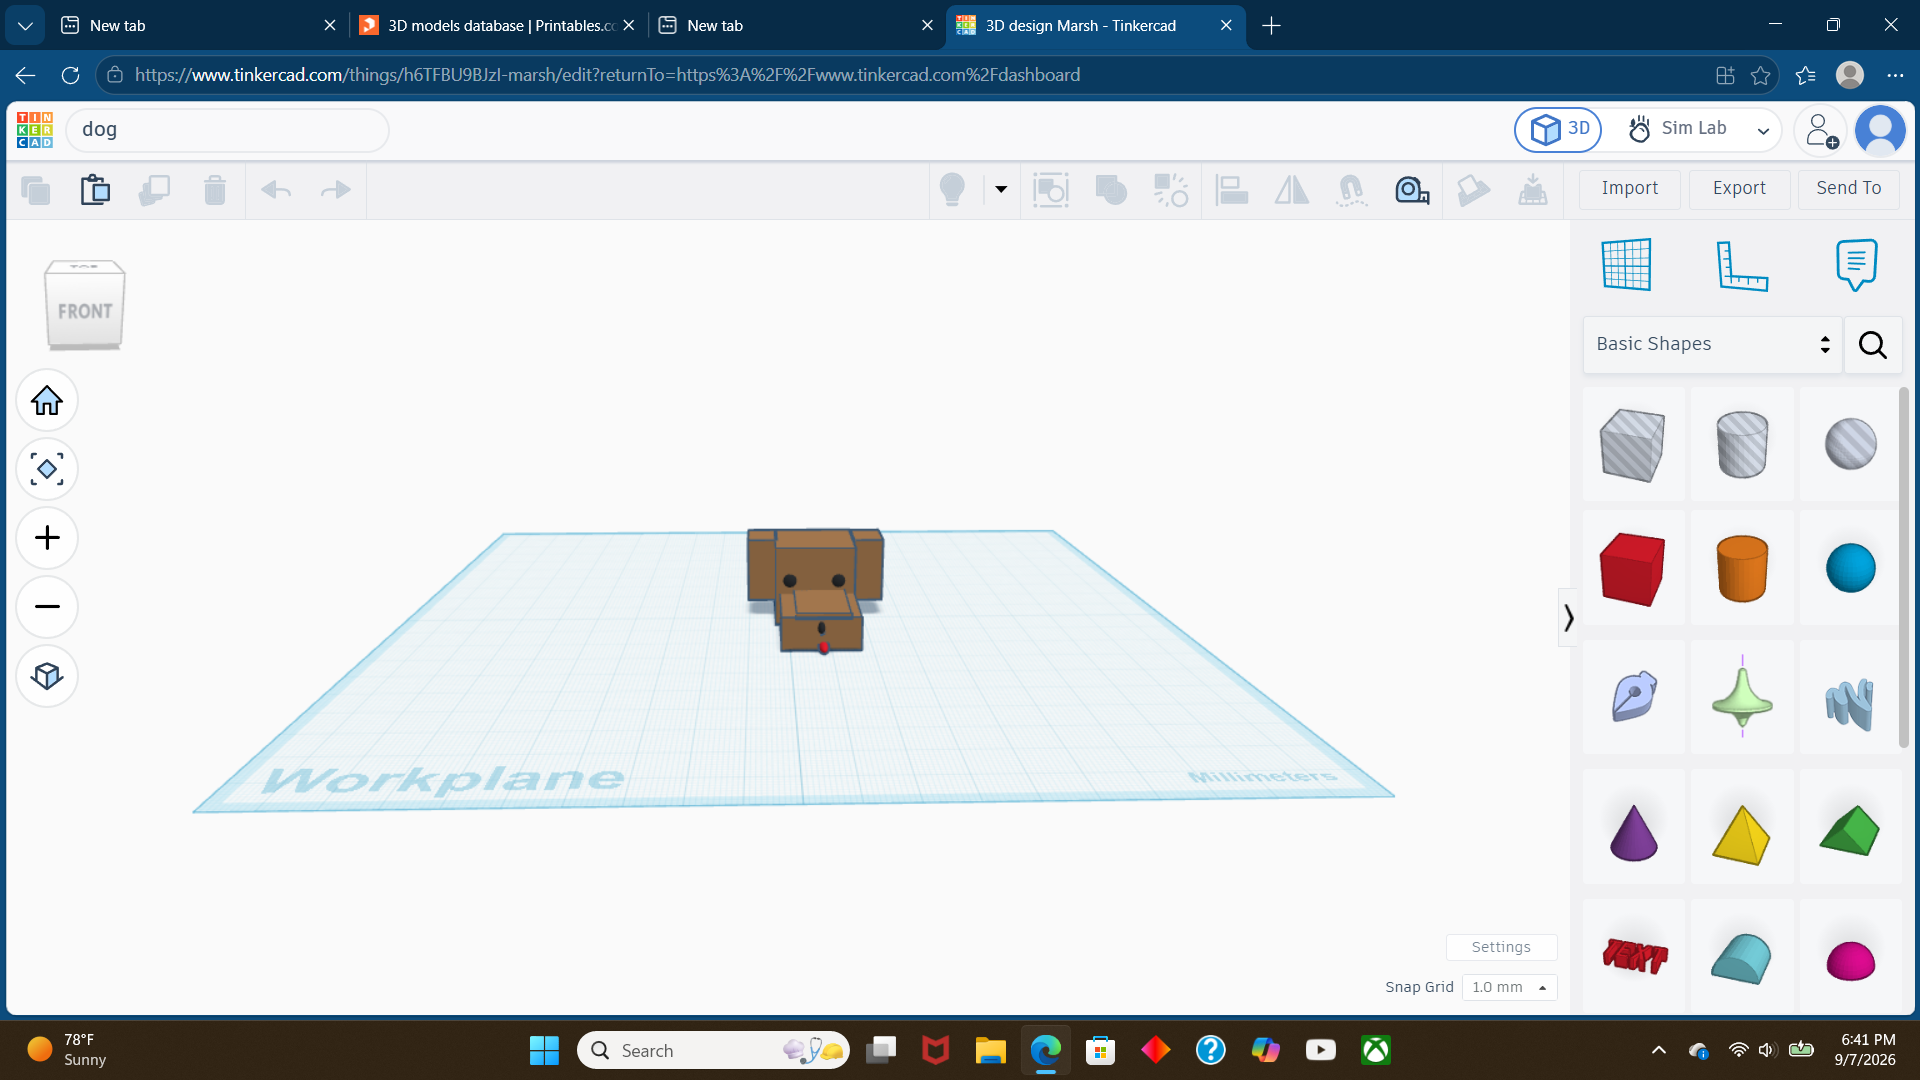Select the Ruler tool icon
The image size is (1920, 1080).
click(x=1741, y=265)
